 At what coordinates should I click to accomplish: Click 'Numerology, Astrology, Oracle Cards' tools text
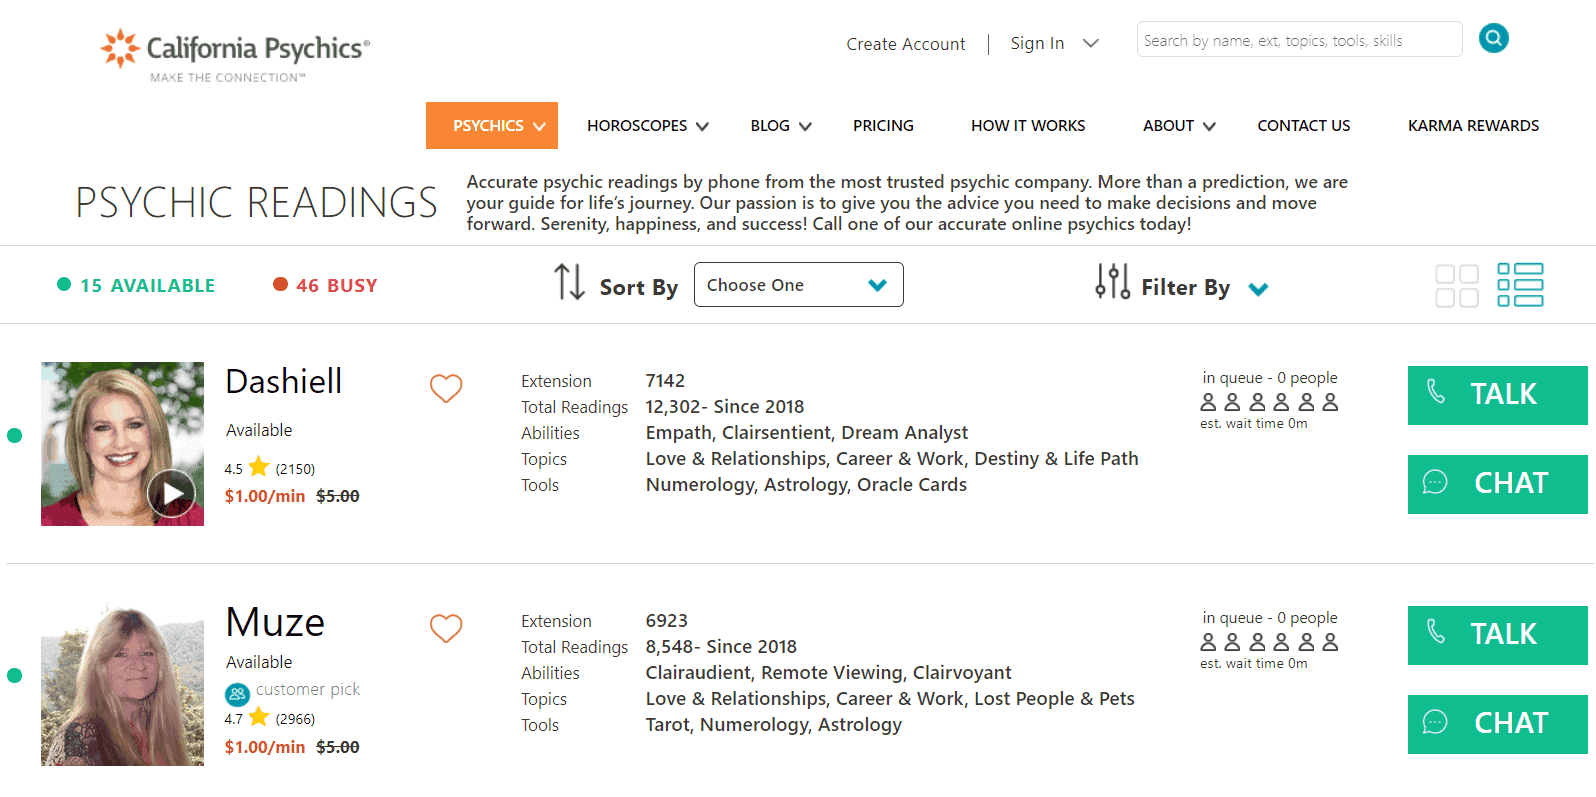tap(806, 485)
